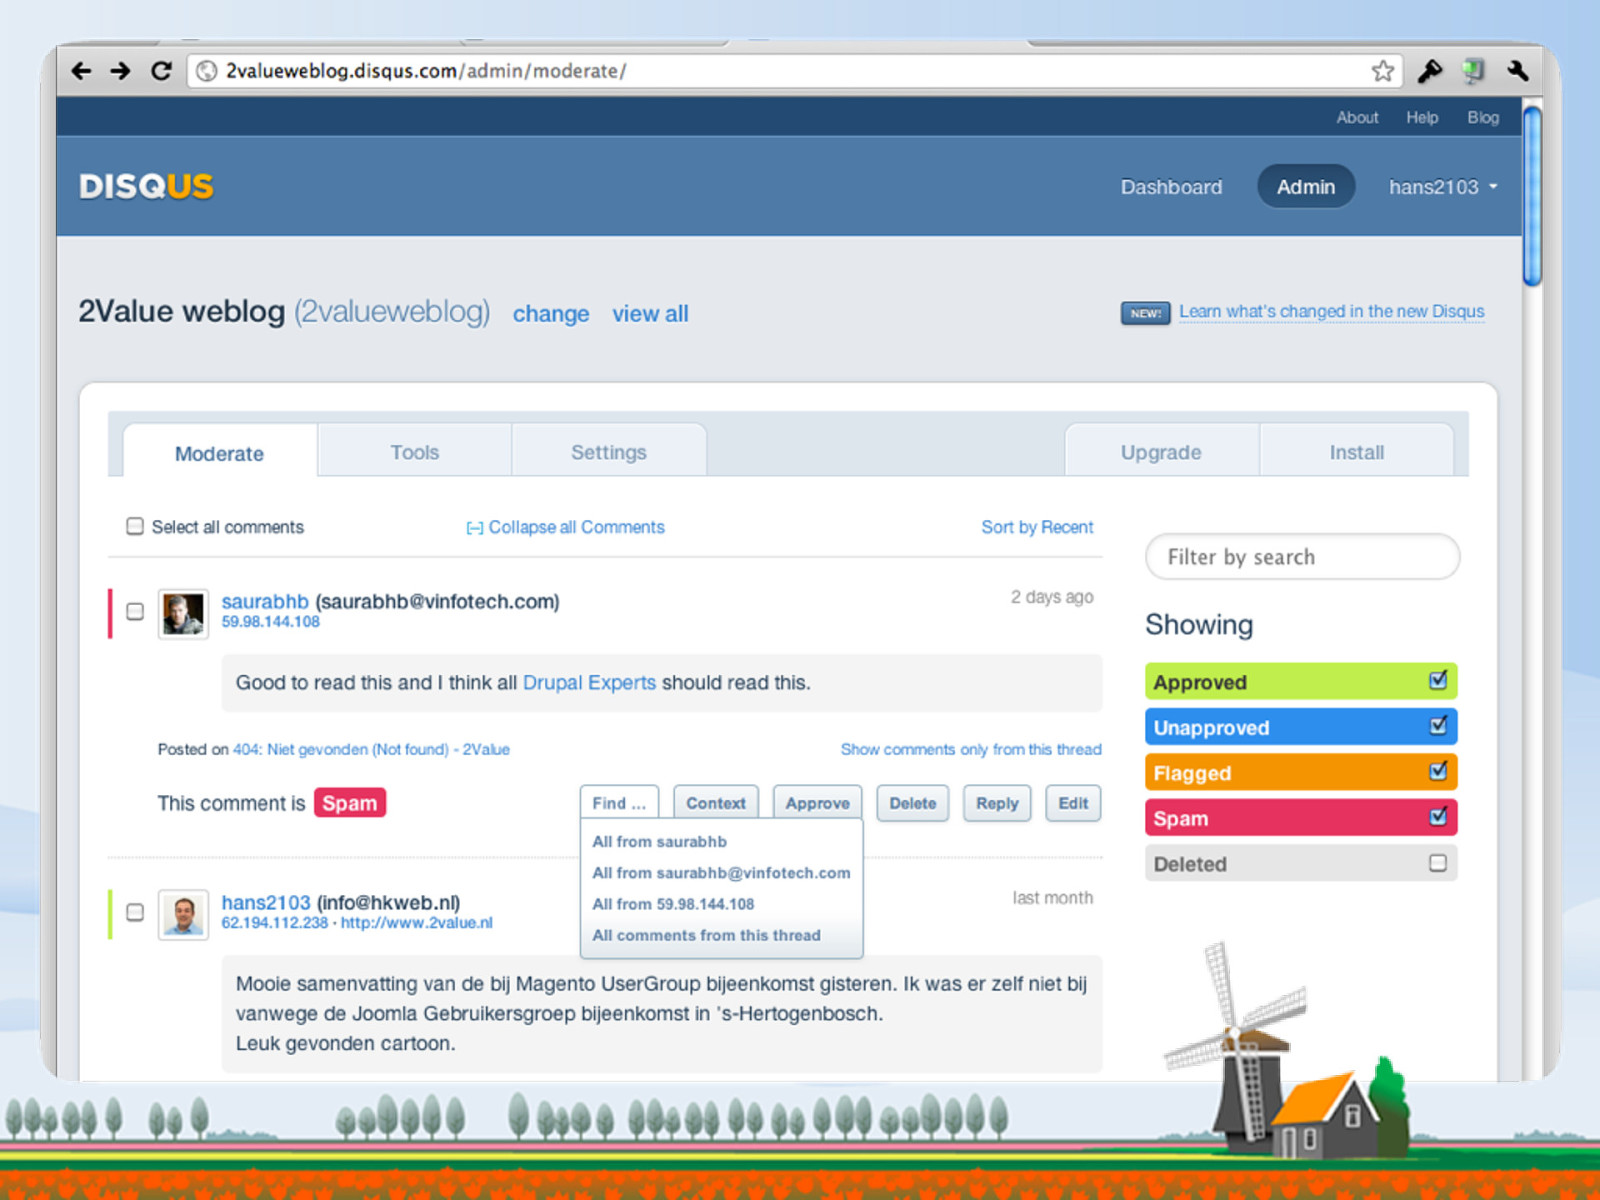Open the hans2103 account dropdown
This screenshot has height=1200, width=1600.
tap(1443, 187)
